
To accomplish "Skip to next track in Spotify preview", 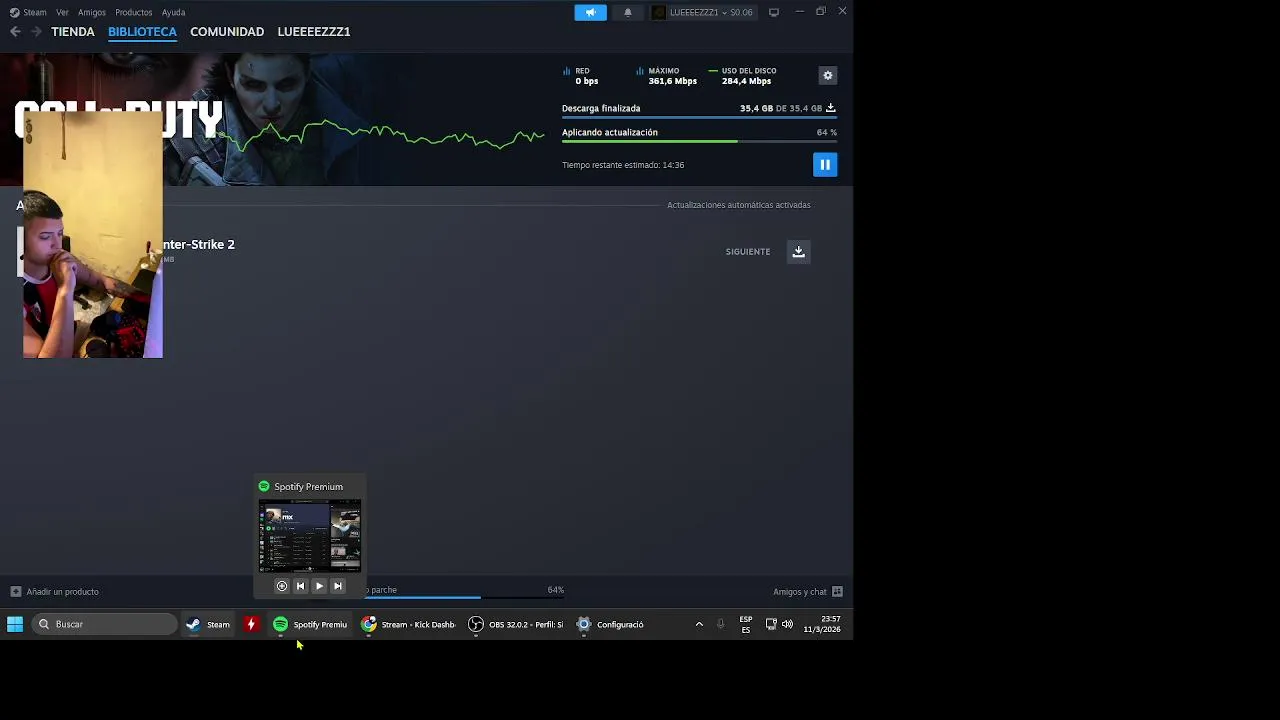I will coord(338,586).
